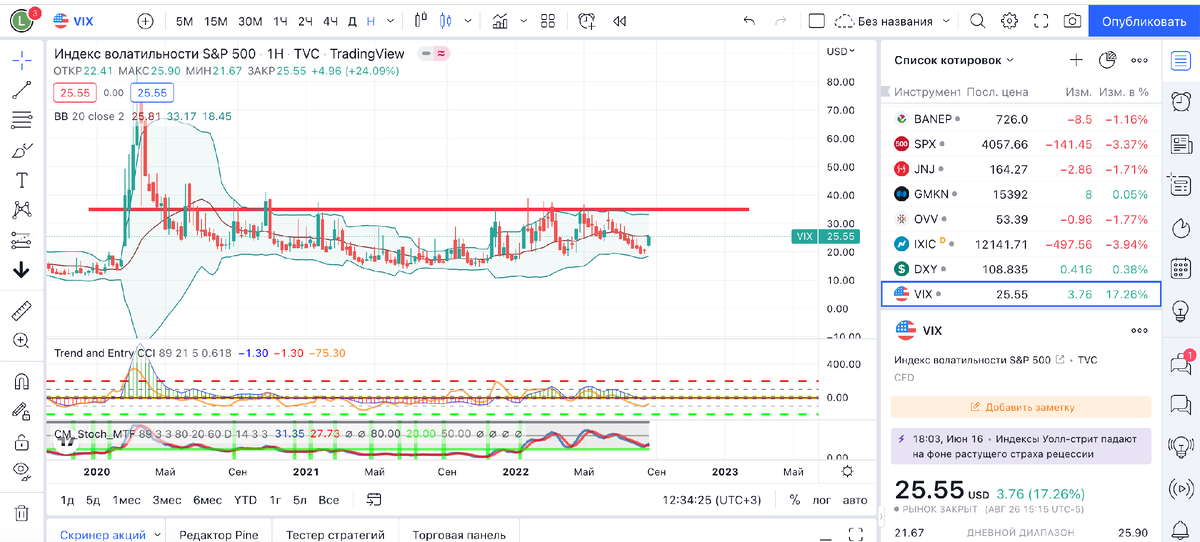The width and height of the screenshot is (1200, 542).
Task: Set chart range to 1мес
Action: [x=126, y=500]
